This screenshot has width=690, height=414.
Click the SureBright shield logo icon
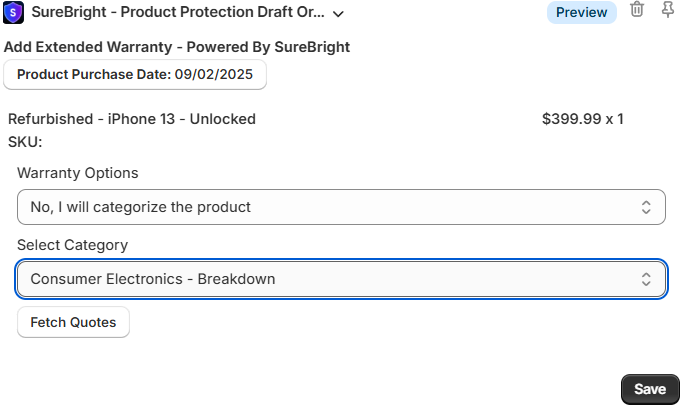(x=14, y=13)
